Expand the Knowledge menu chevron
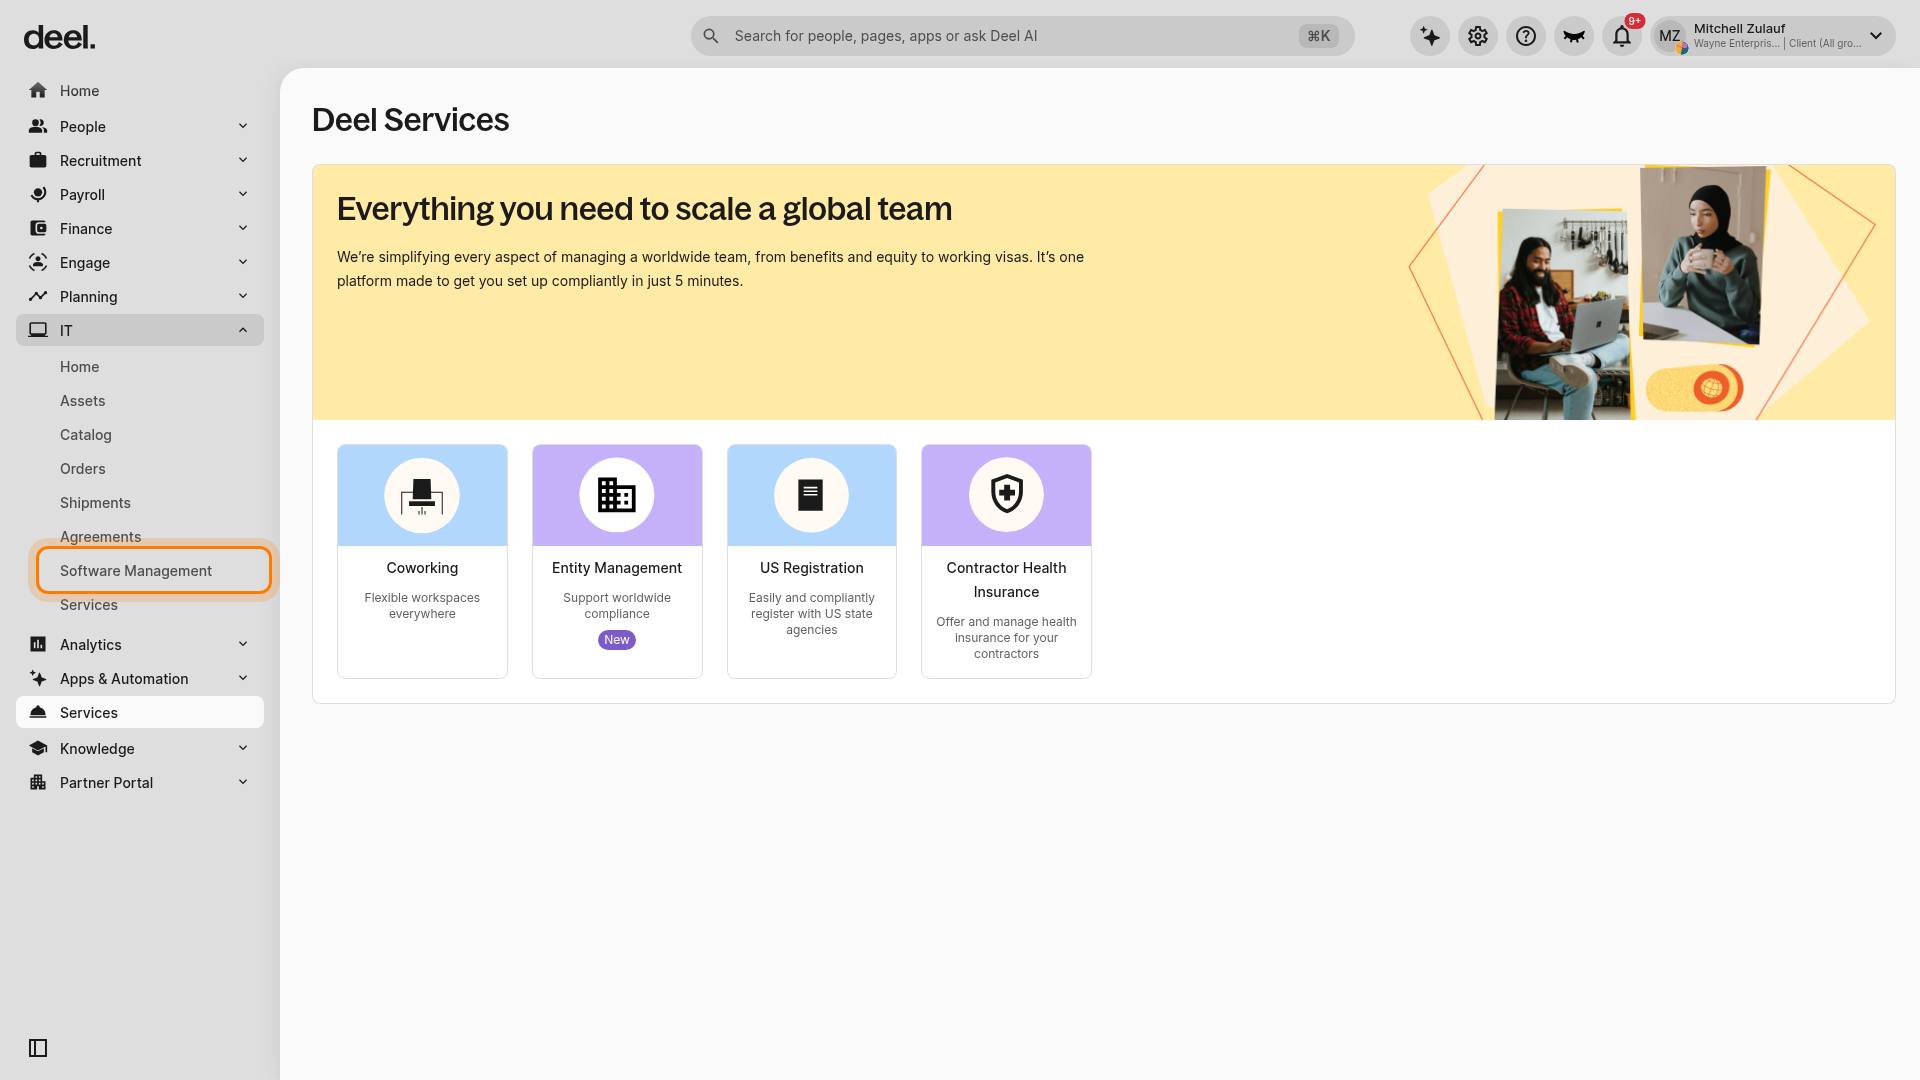Viewport: 1920px width, 1080px height. 243,748
